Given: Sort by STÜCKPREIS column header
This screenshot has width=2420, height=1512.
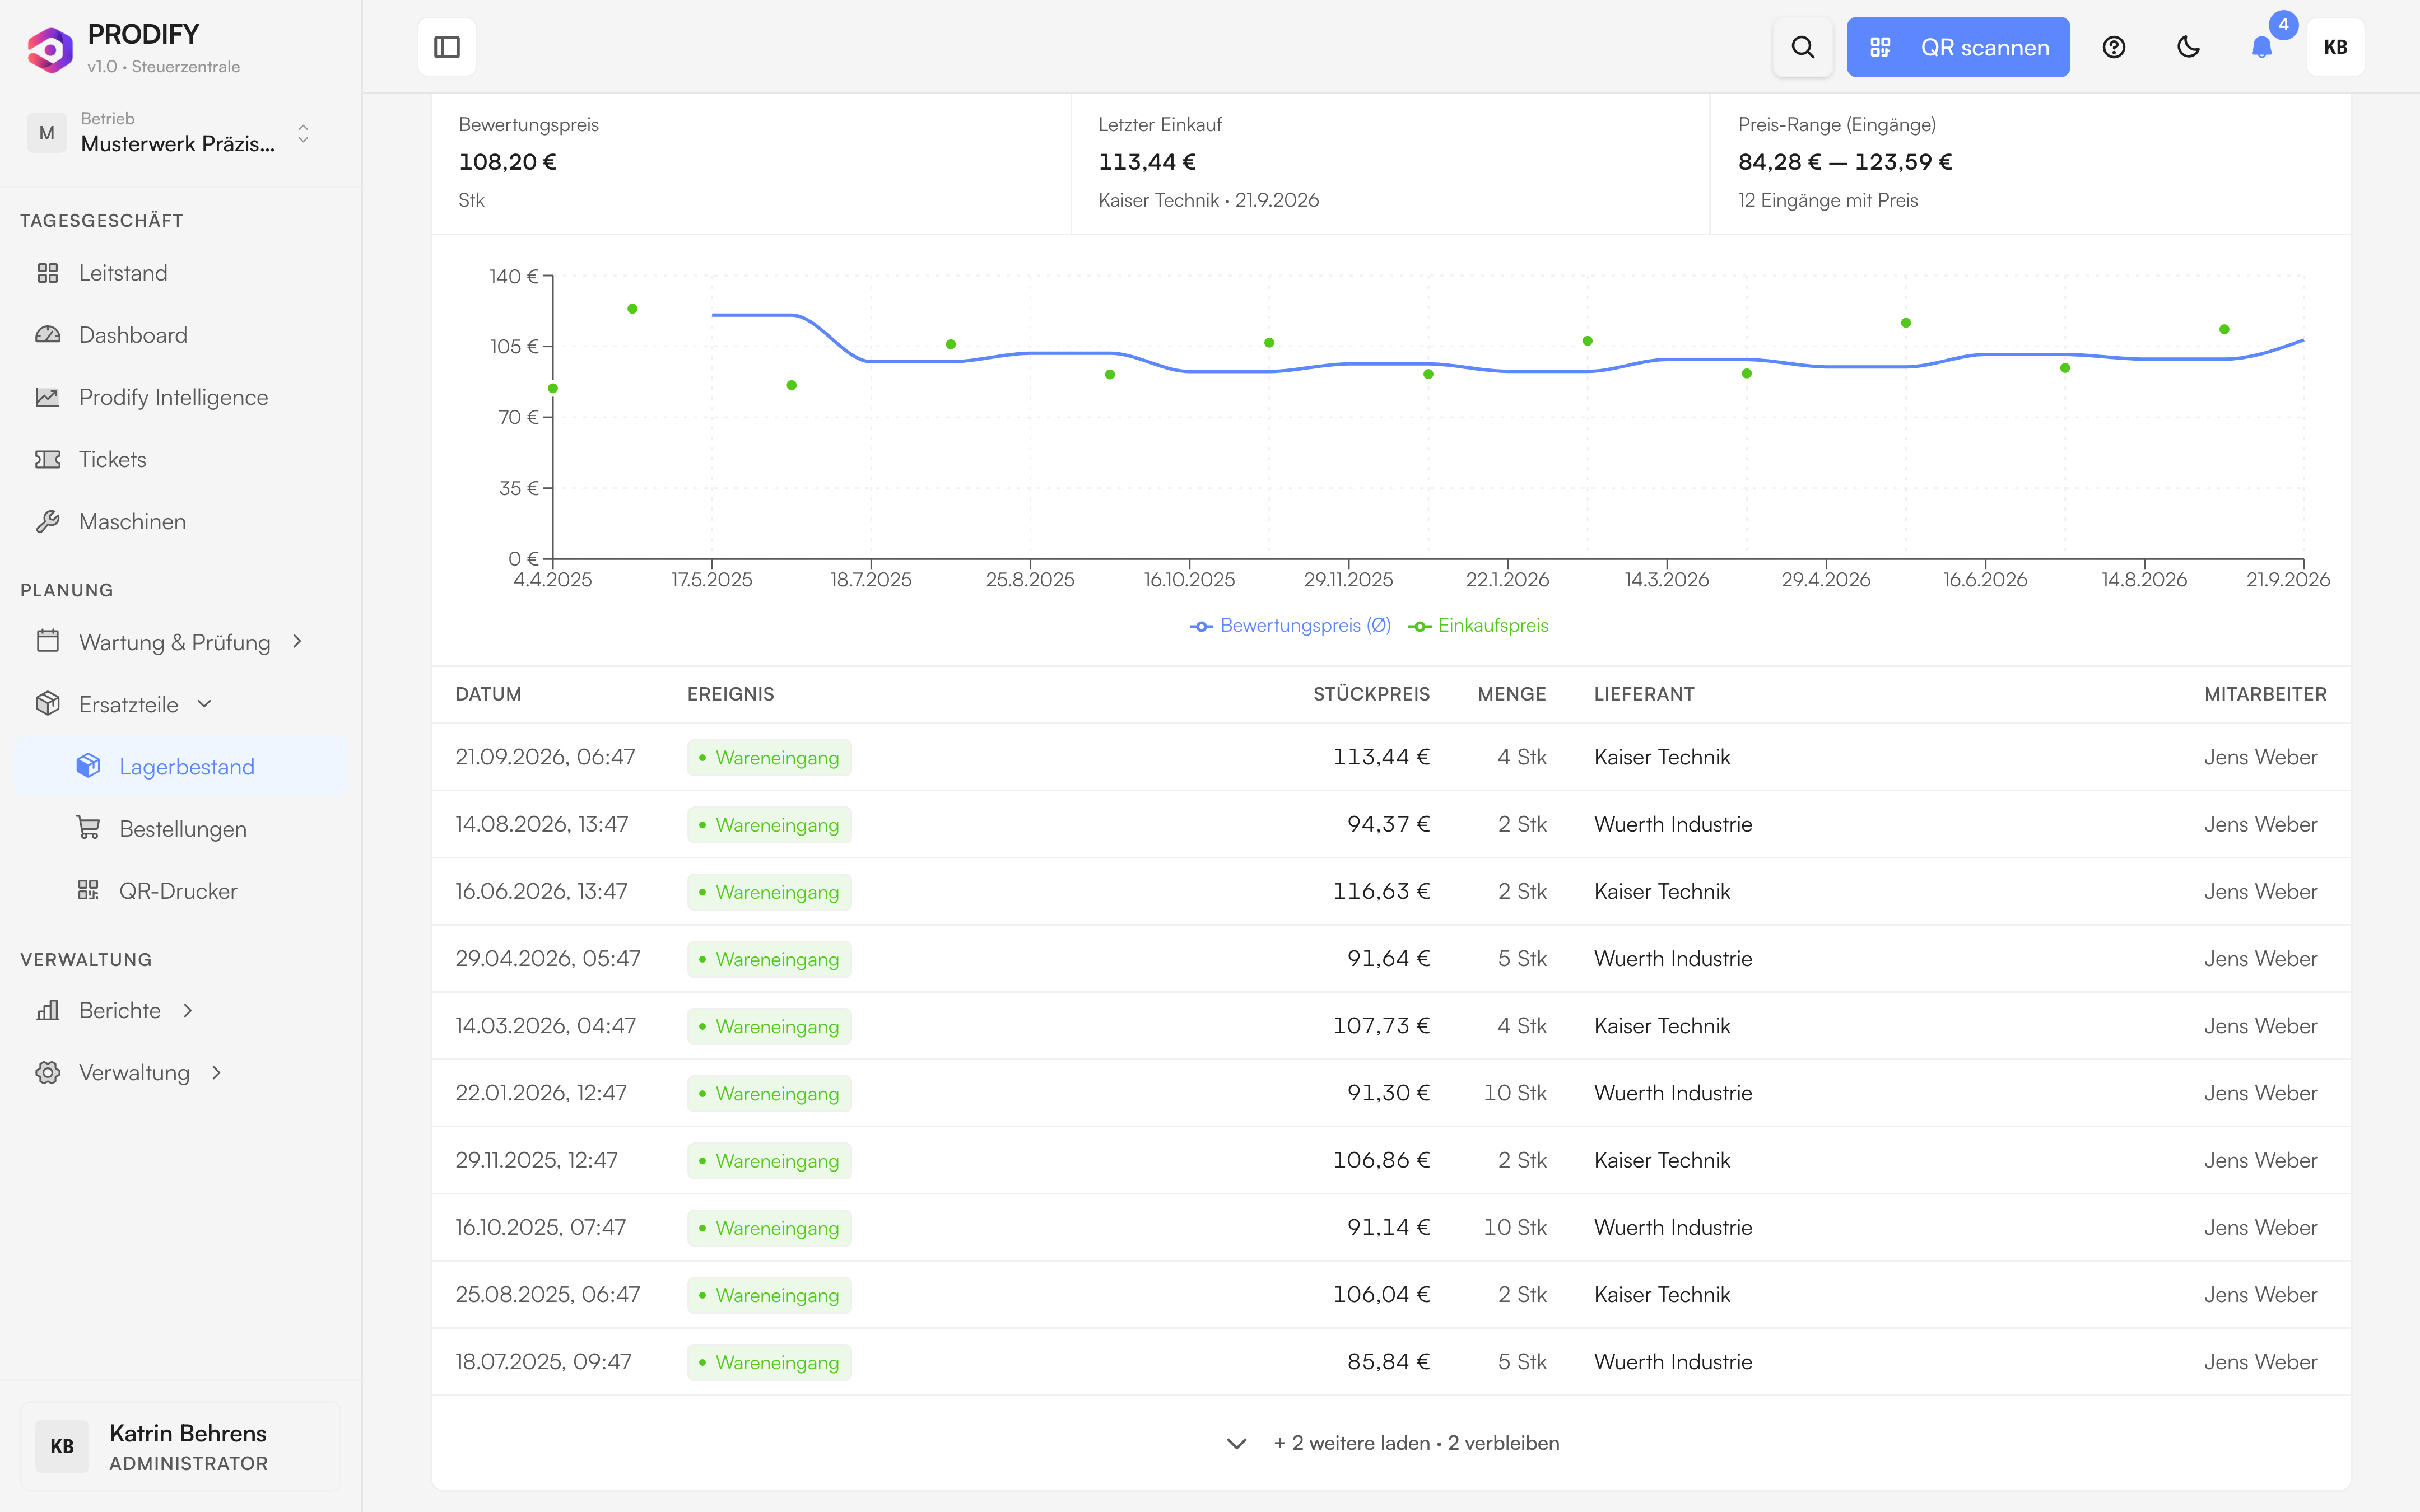Looking at the screenshot, I should click(1371, 694).
